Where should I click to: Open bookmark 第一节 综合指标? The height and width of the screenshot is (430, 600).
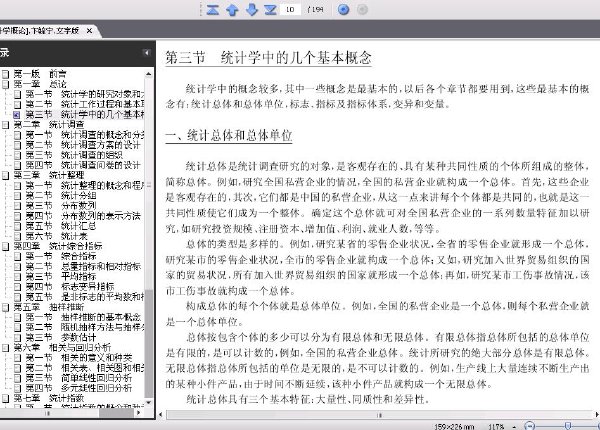click(61, 256)
